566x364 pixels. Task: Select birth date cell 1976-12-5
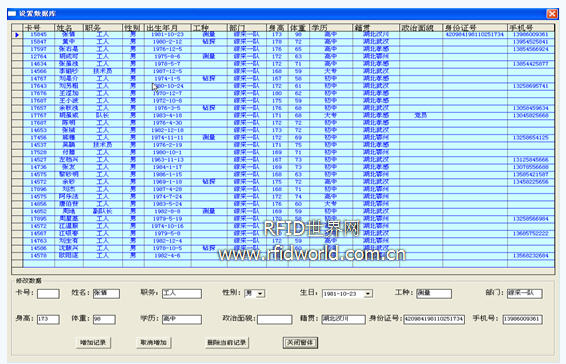167,49
